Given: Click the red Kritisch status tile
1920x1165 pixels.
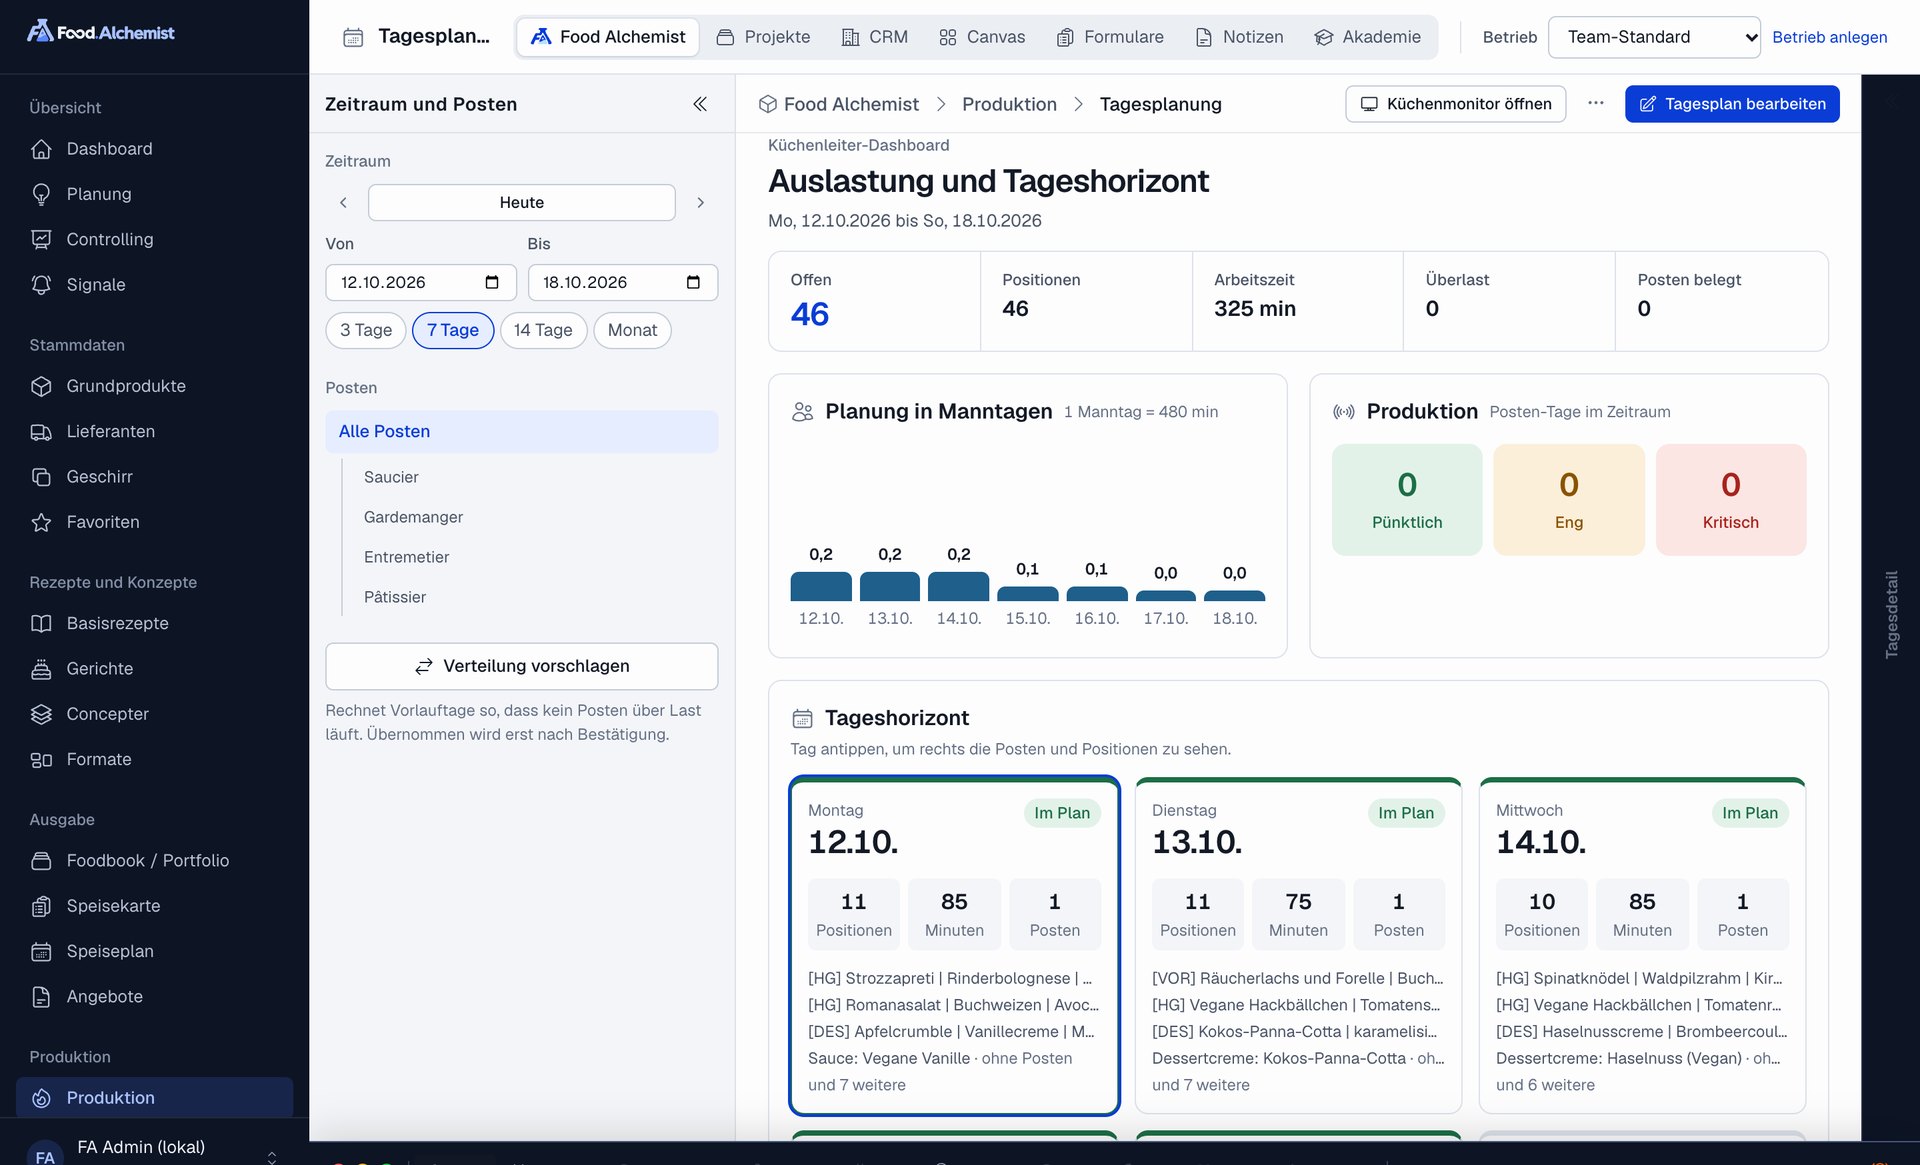Looking at the screenshot, I should 1730,500.
